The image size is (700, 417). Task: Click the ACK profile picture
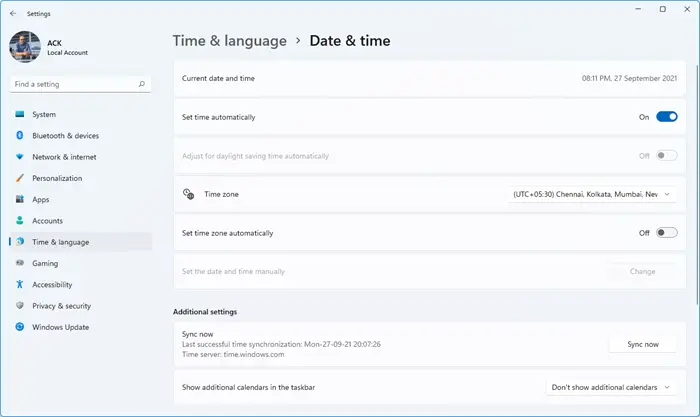tap(25, 47)
